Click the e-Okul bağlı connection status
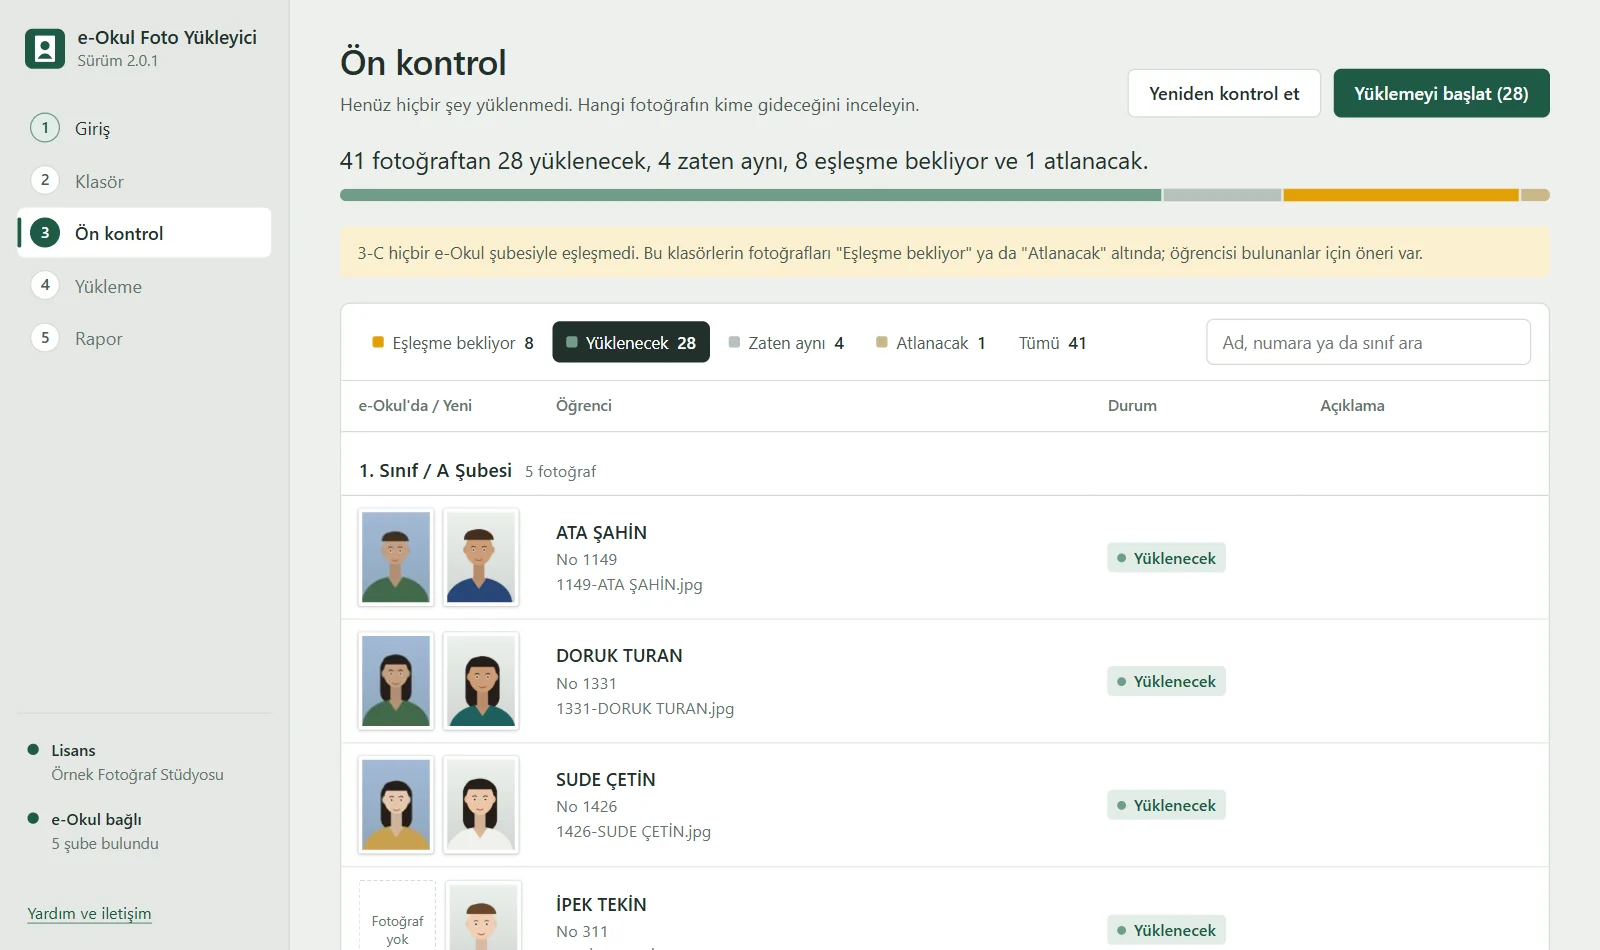This screenshot has width=1600, height=950. click(x=93, y=831)
